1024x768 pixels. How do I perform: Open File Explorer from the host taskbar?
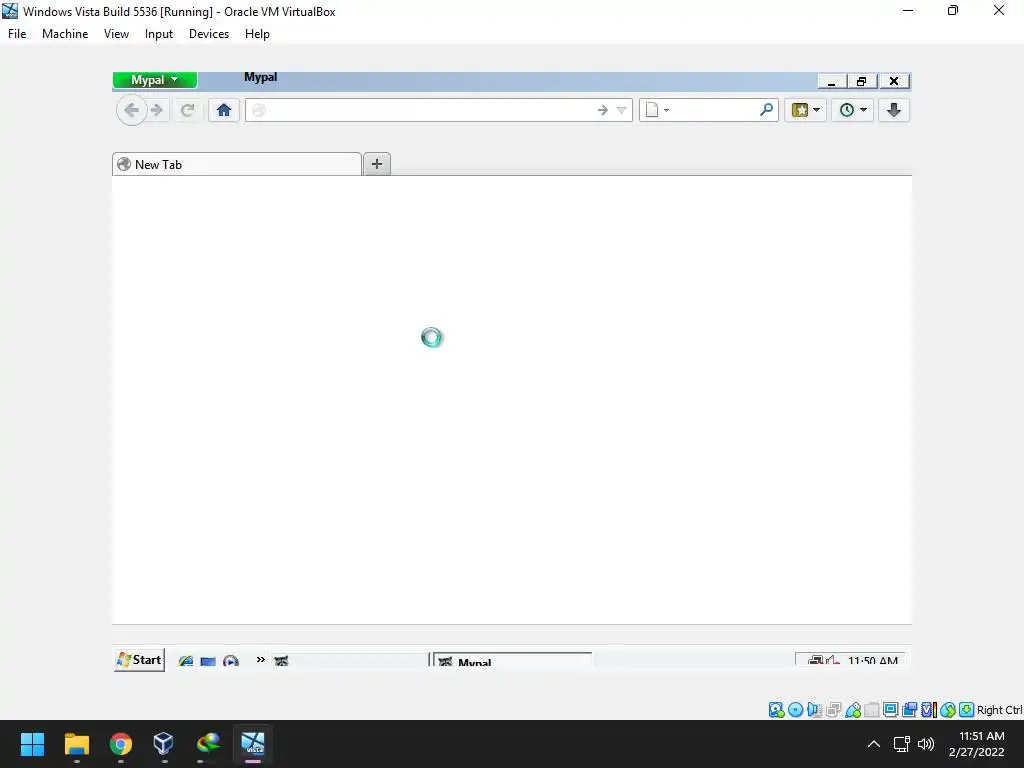pos(76,744)
